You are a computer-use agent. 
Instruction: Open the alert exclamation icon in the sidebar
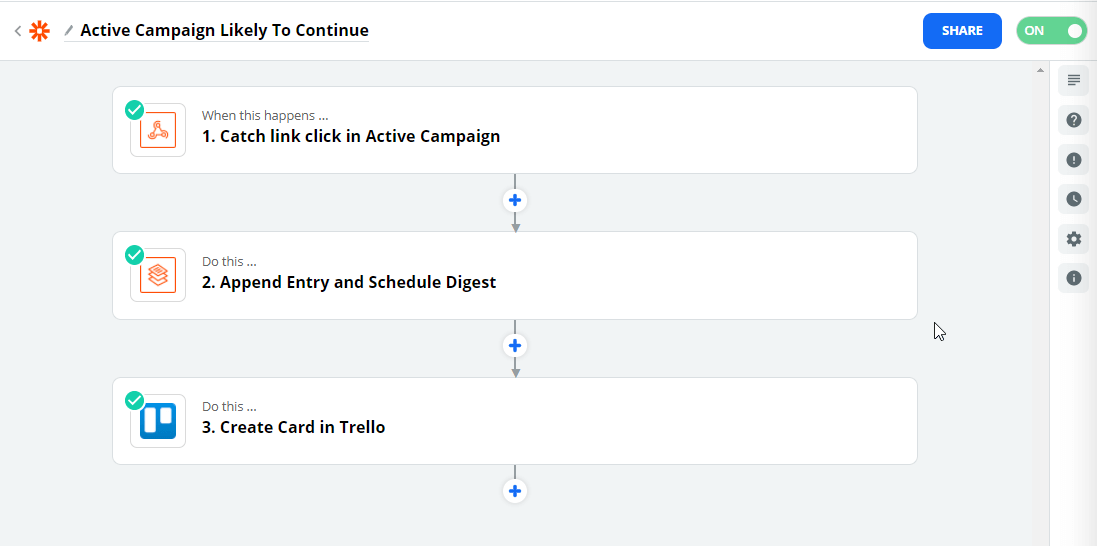(x=1073, y=160)
